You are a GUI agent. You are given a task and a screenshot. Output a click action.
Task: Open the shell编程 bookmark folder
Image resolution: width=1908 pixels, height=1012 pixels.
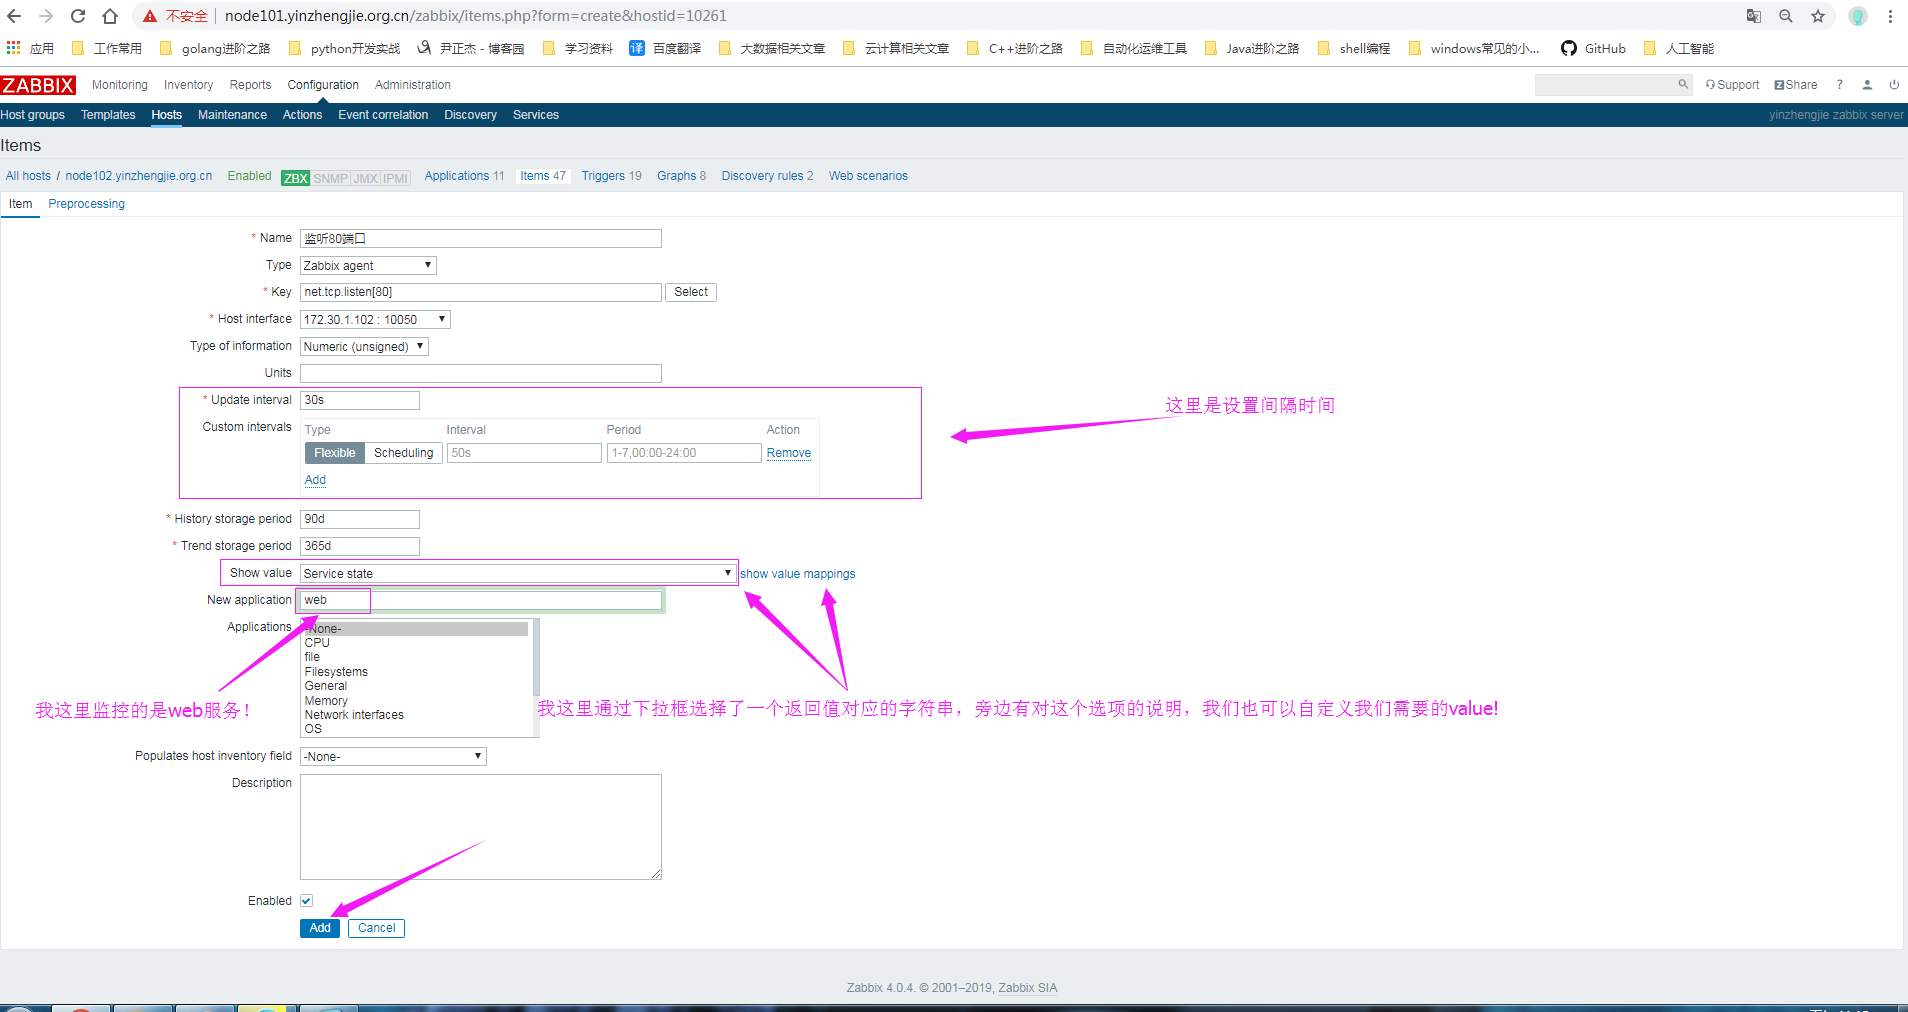click(x=1354, y=48)
